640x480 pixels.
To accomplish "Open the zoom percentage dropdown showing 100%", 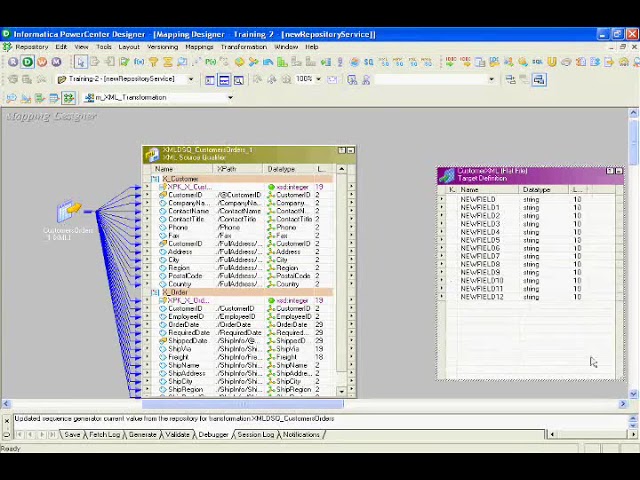I will tap(318, 79).
